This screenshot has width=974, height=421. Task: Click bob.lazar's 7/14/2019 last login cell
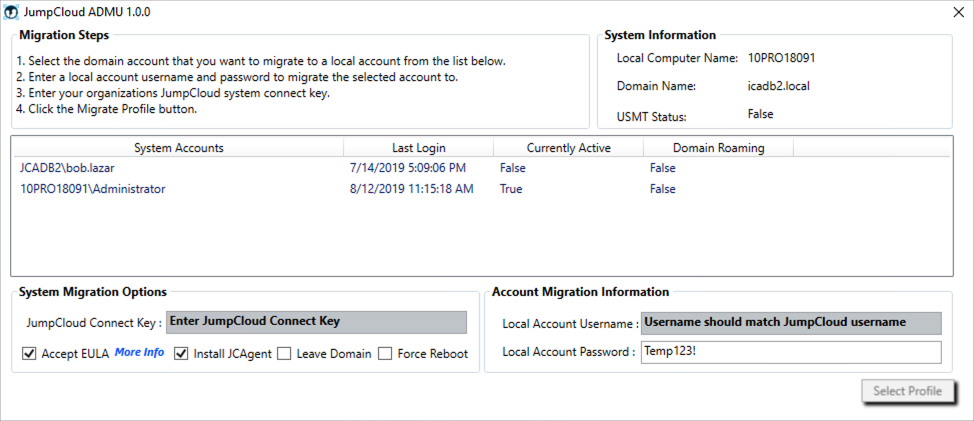click(x=408, y=168)
